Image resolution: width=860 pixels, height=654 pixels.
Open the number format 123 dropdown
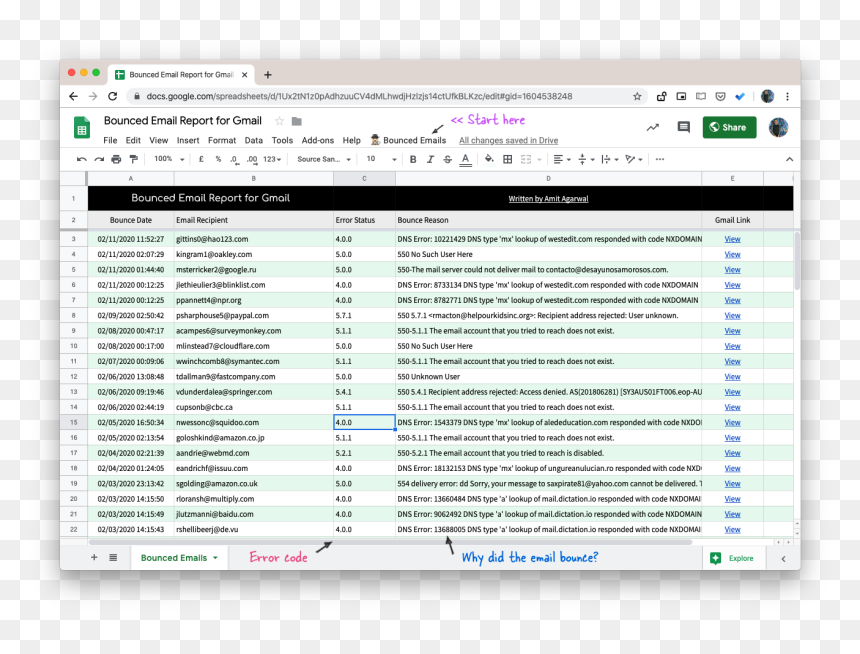(x=272, y=159)
